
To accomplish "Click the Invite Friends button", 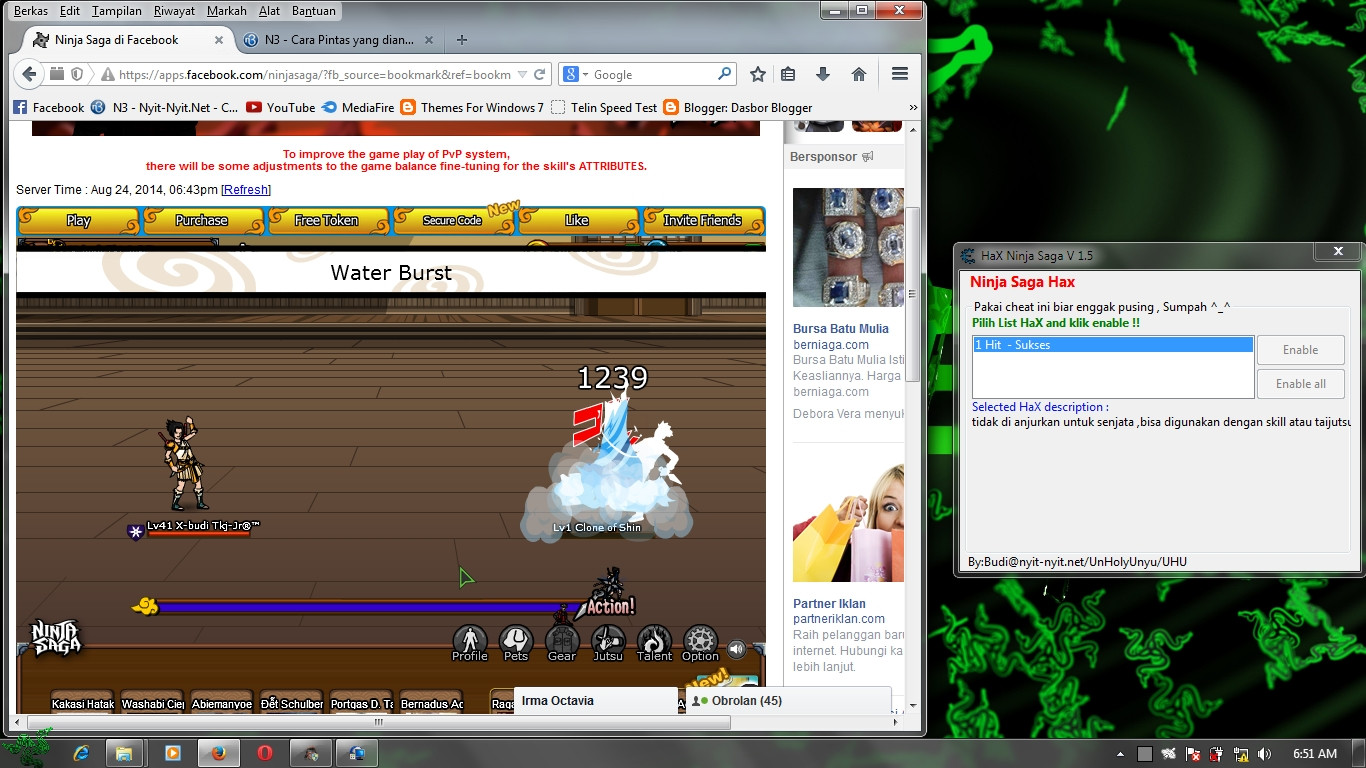I will tap(702, 221).
